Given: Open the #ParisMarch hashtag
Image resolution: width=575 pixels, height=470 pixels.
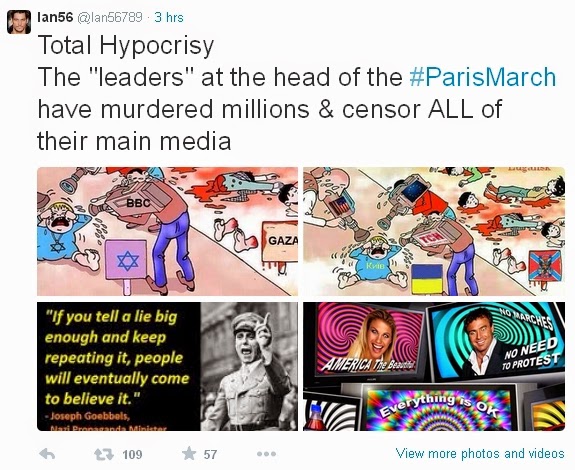Looking at the screenshot, I should pyautogui.click(x=483, y=77).
